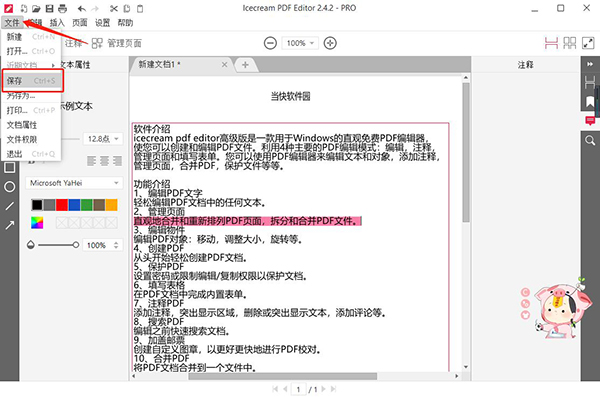Click the opacity slider handle
Viewport: 600px width, 397px height.
click(x=76, y=245)
